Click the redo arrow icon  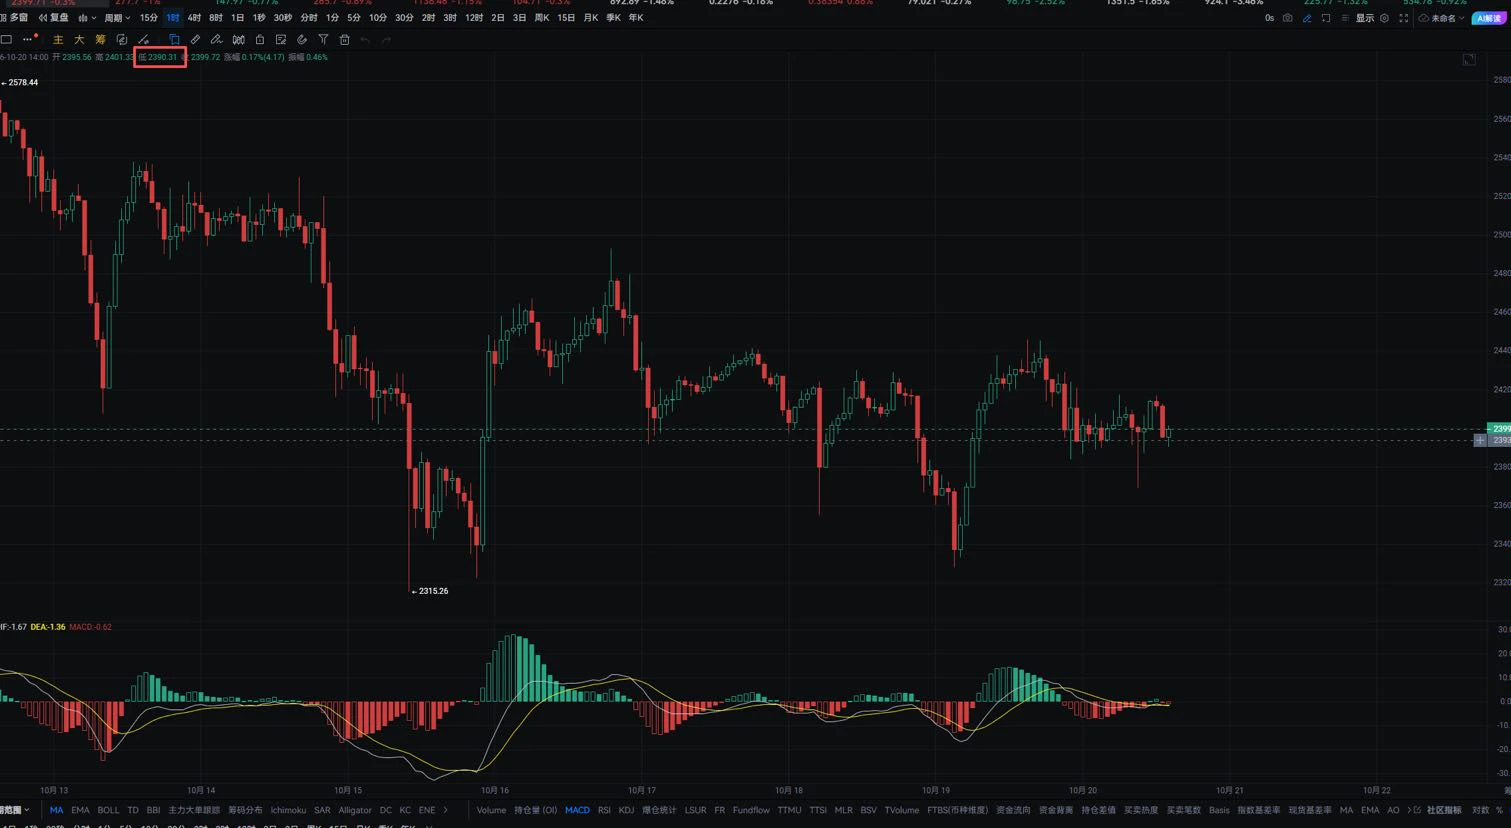[x=386, y=40]
